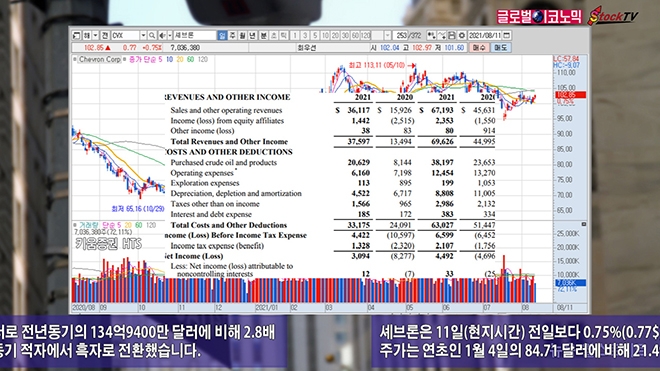Switch chart to monthly (월) period

pos(242,35)
